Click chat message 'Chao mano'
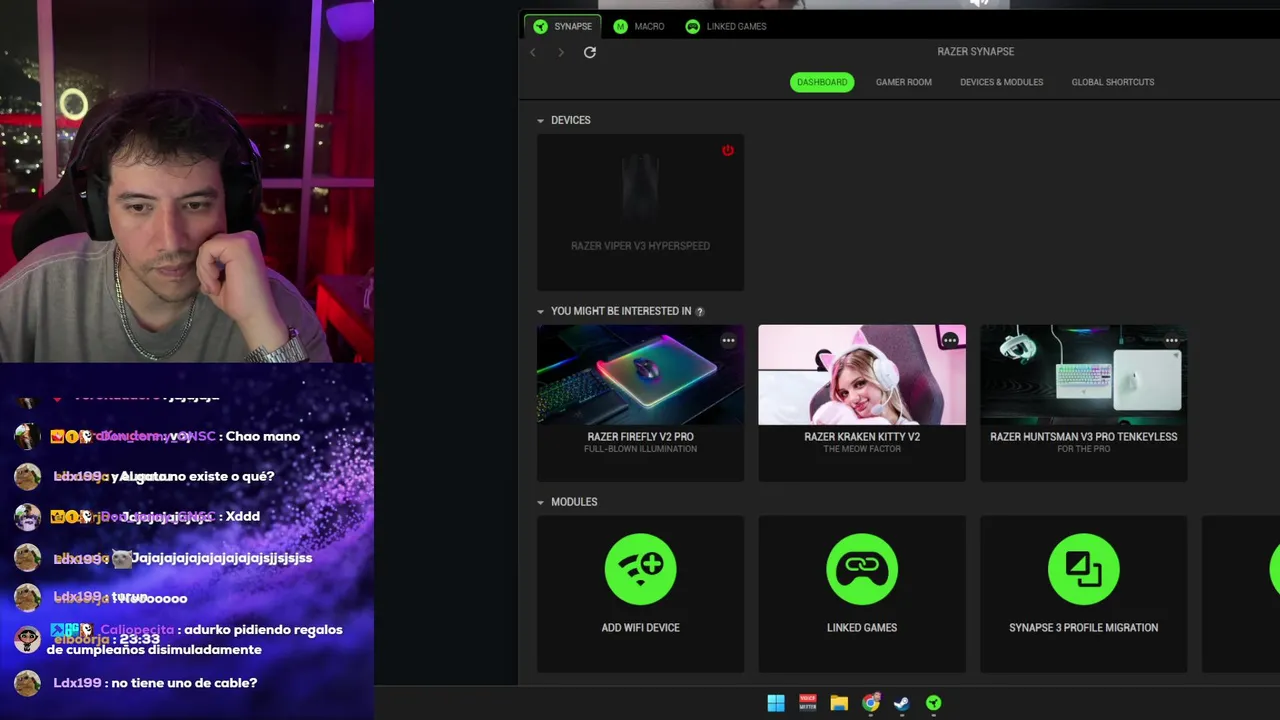Screen dimensions: 1280x720 pos(263,436)
